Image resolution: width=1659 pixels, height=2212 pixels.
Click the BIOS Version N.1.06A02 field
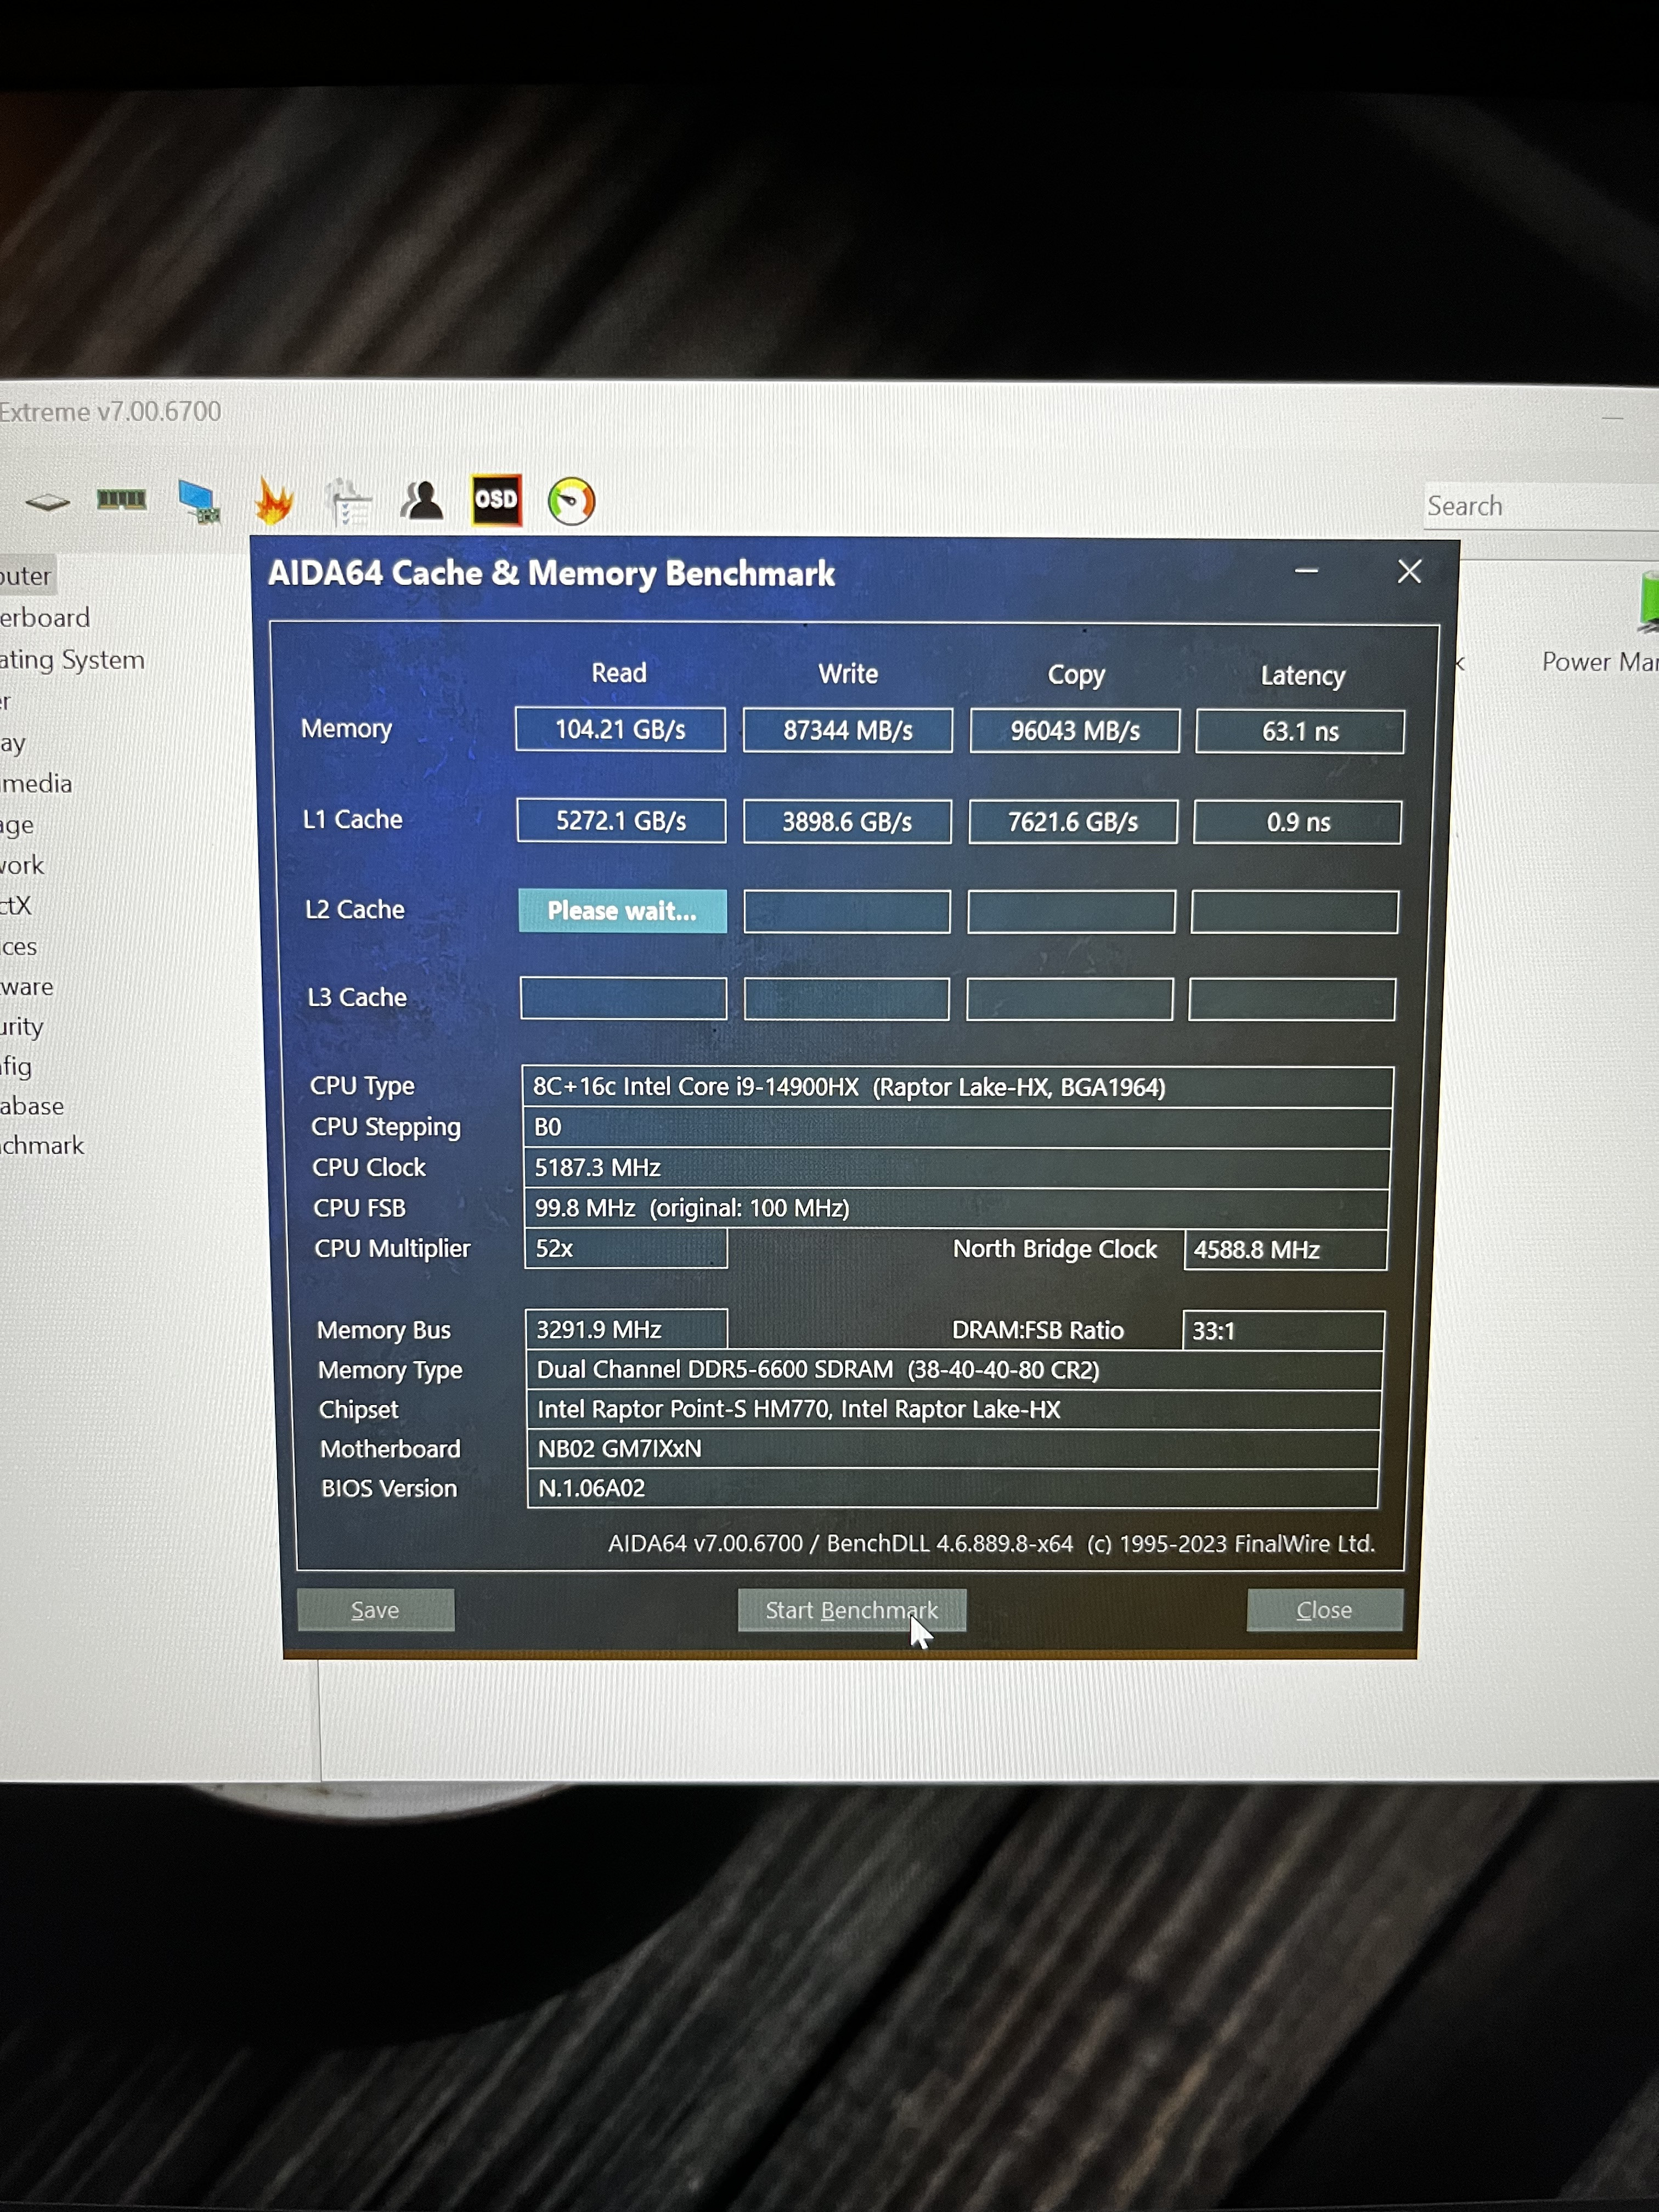pyautogui.click(x=953, y=1488)
